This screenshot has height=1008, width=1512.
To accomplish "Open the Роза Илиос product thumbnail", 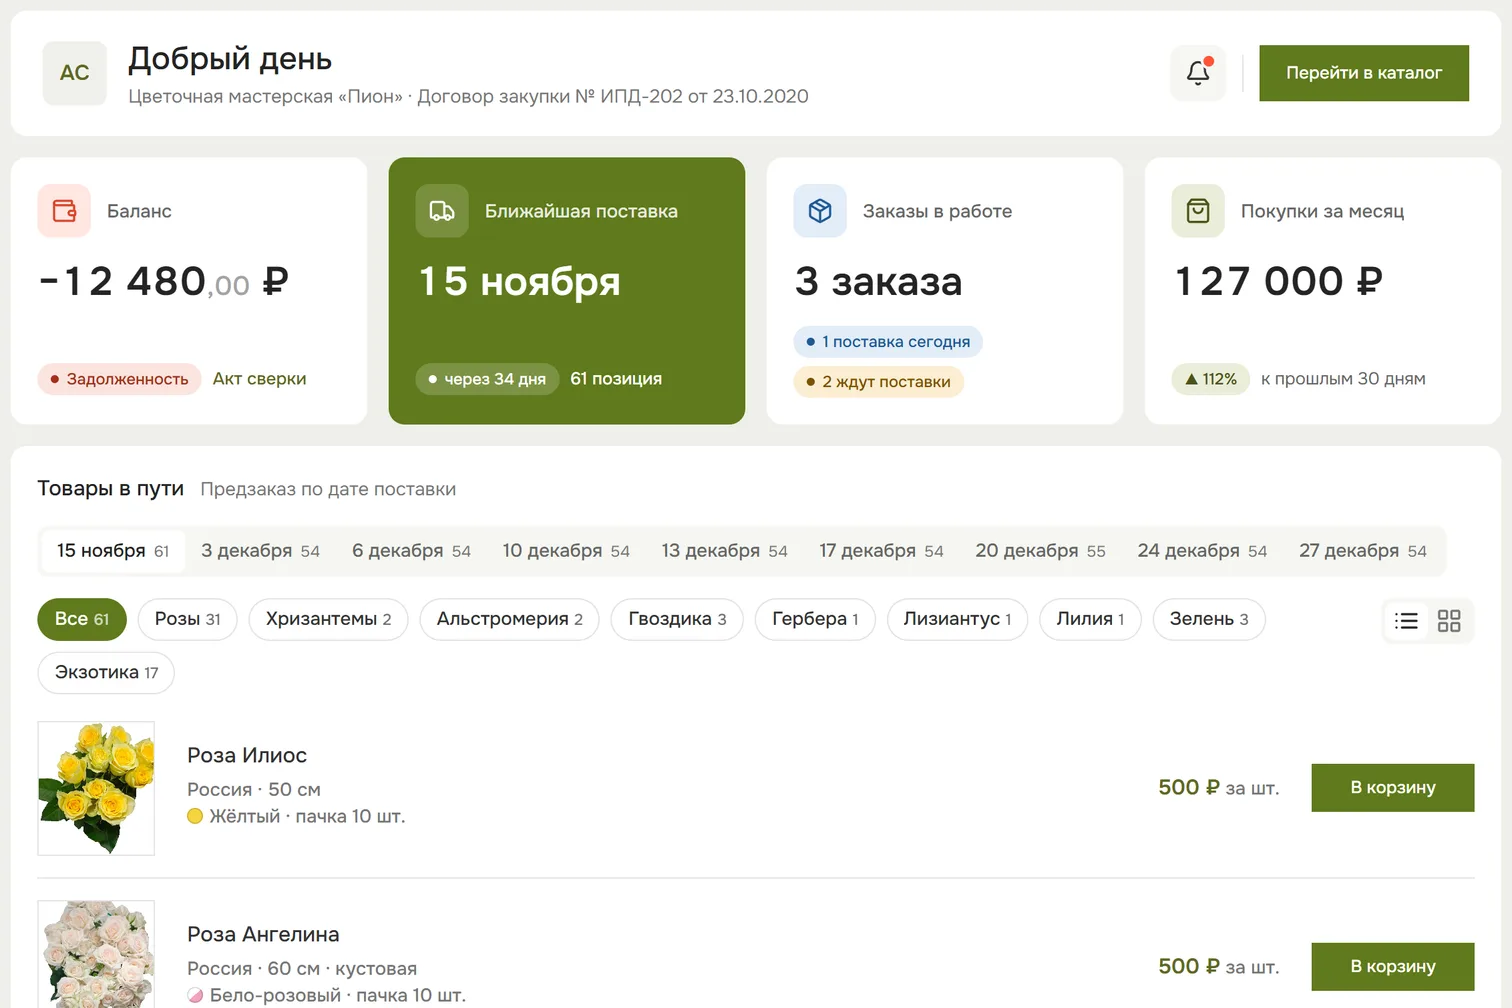I will [96, 788].
